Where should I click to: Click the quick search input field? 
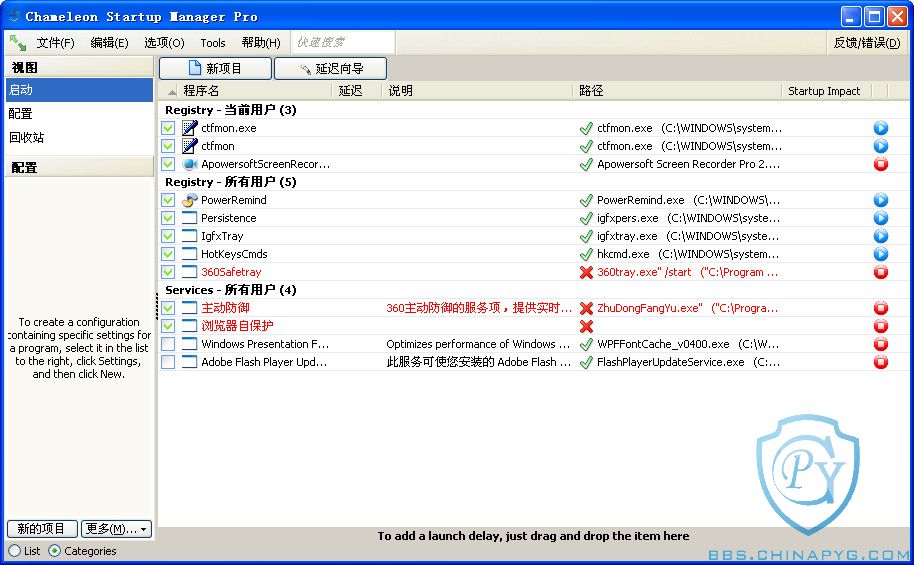343,43
